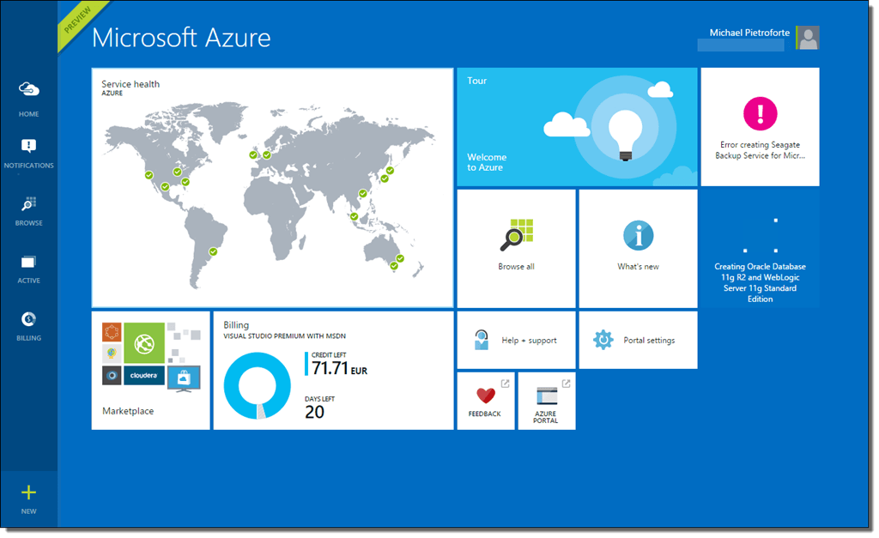Select NEW label in sidebar

click(x=29, y=512)
